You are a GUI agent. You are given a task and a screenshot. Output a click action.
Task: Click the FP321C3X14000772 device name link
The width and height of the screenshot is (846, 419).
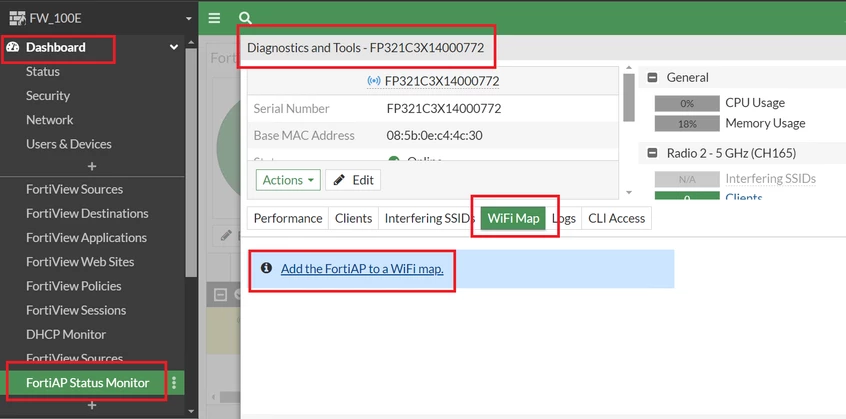pos(442,81)
